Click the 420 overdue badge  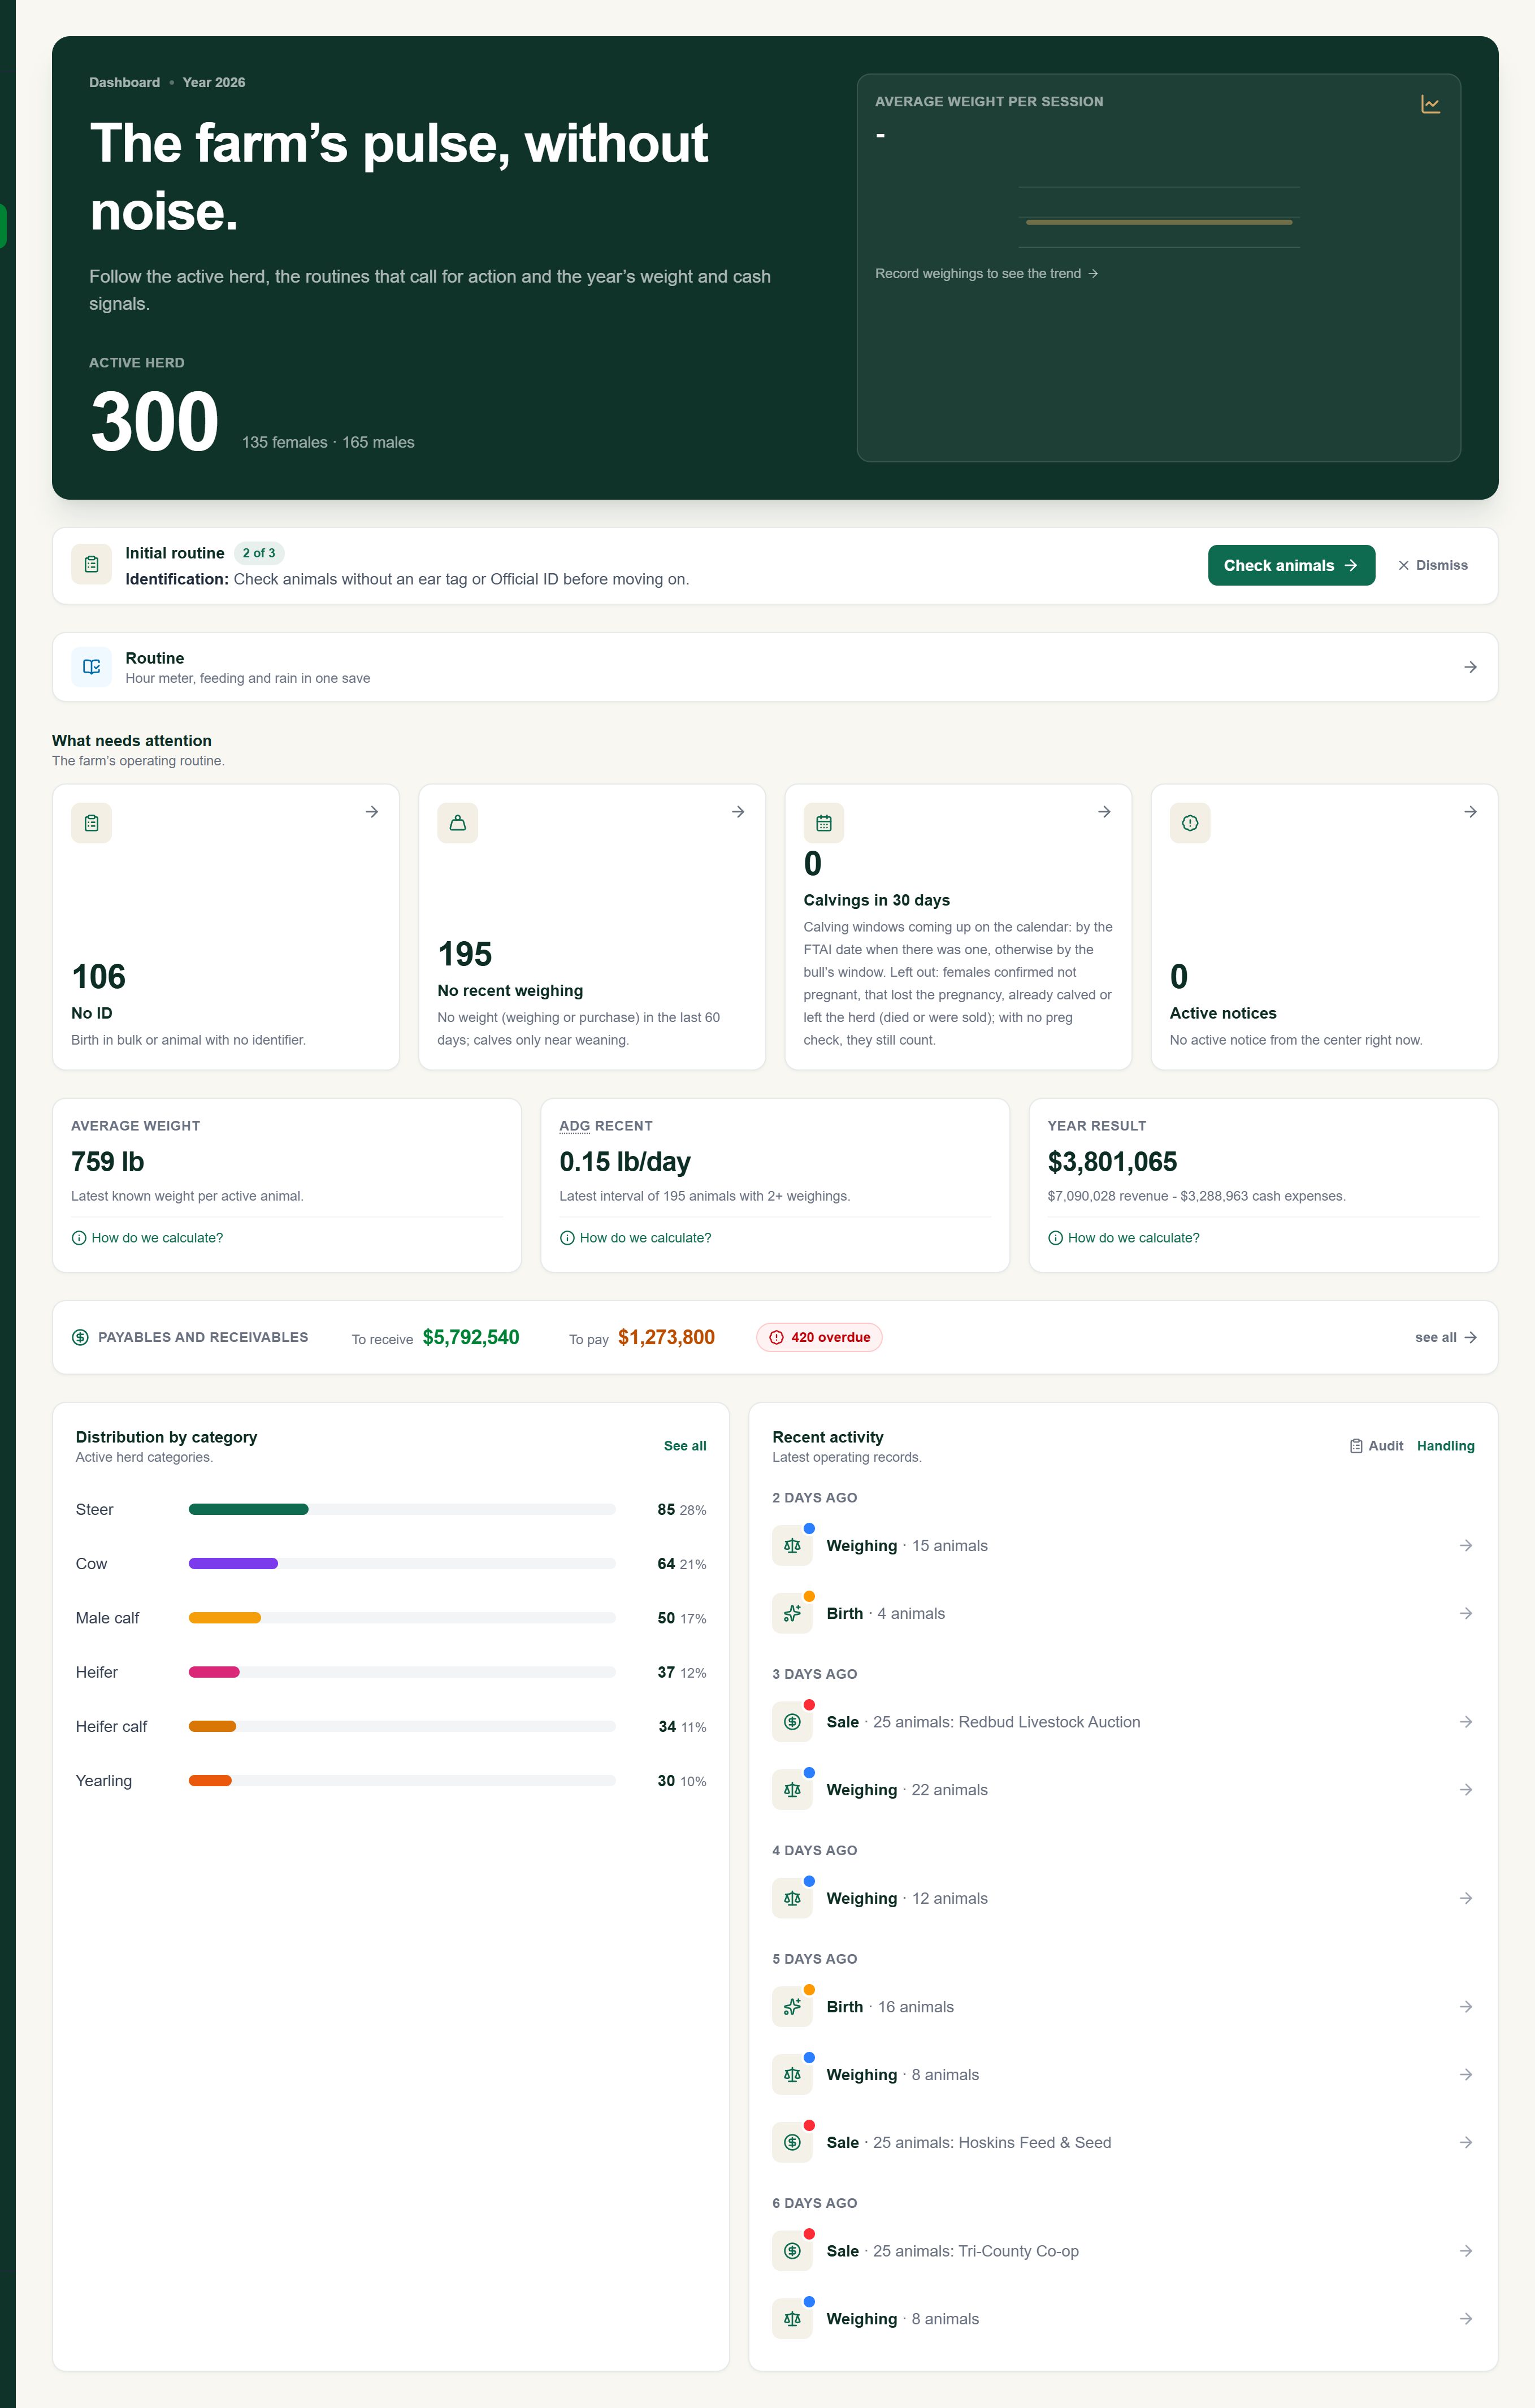tap(819, 1337)
